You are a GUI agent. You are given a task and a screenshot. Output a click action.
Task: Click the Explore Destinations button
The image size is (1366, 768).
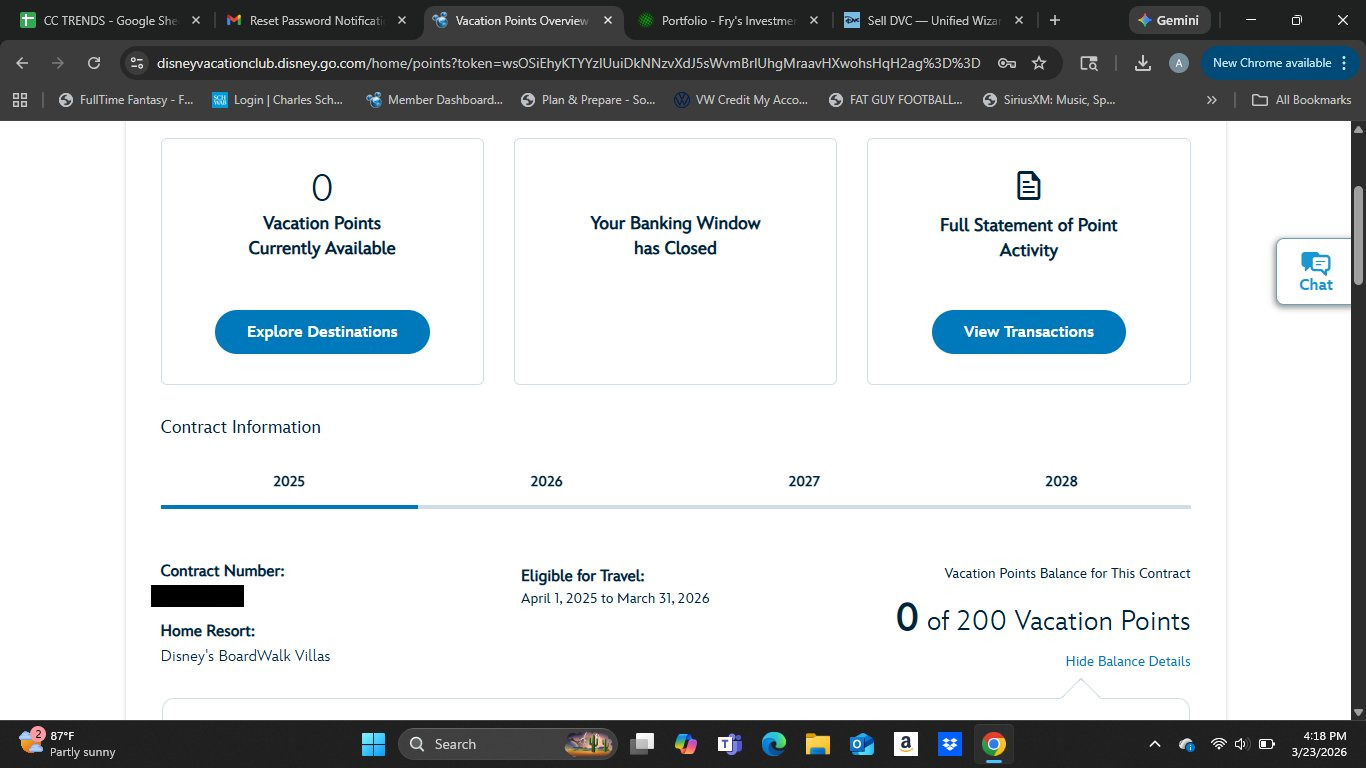point(322,332)
